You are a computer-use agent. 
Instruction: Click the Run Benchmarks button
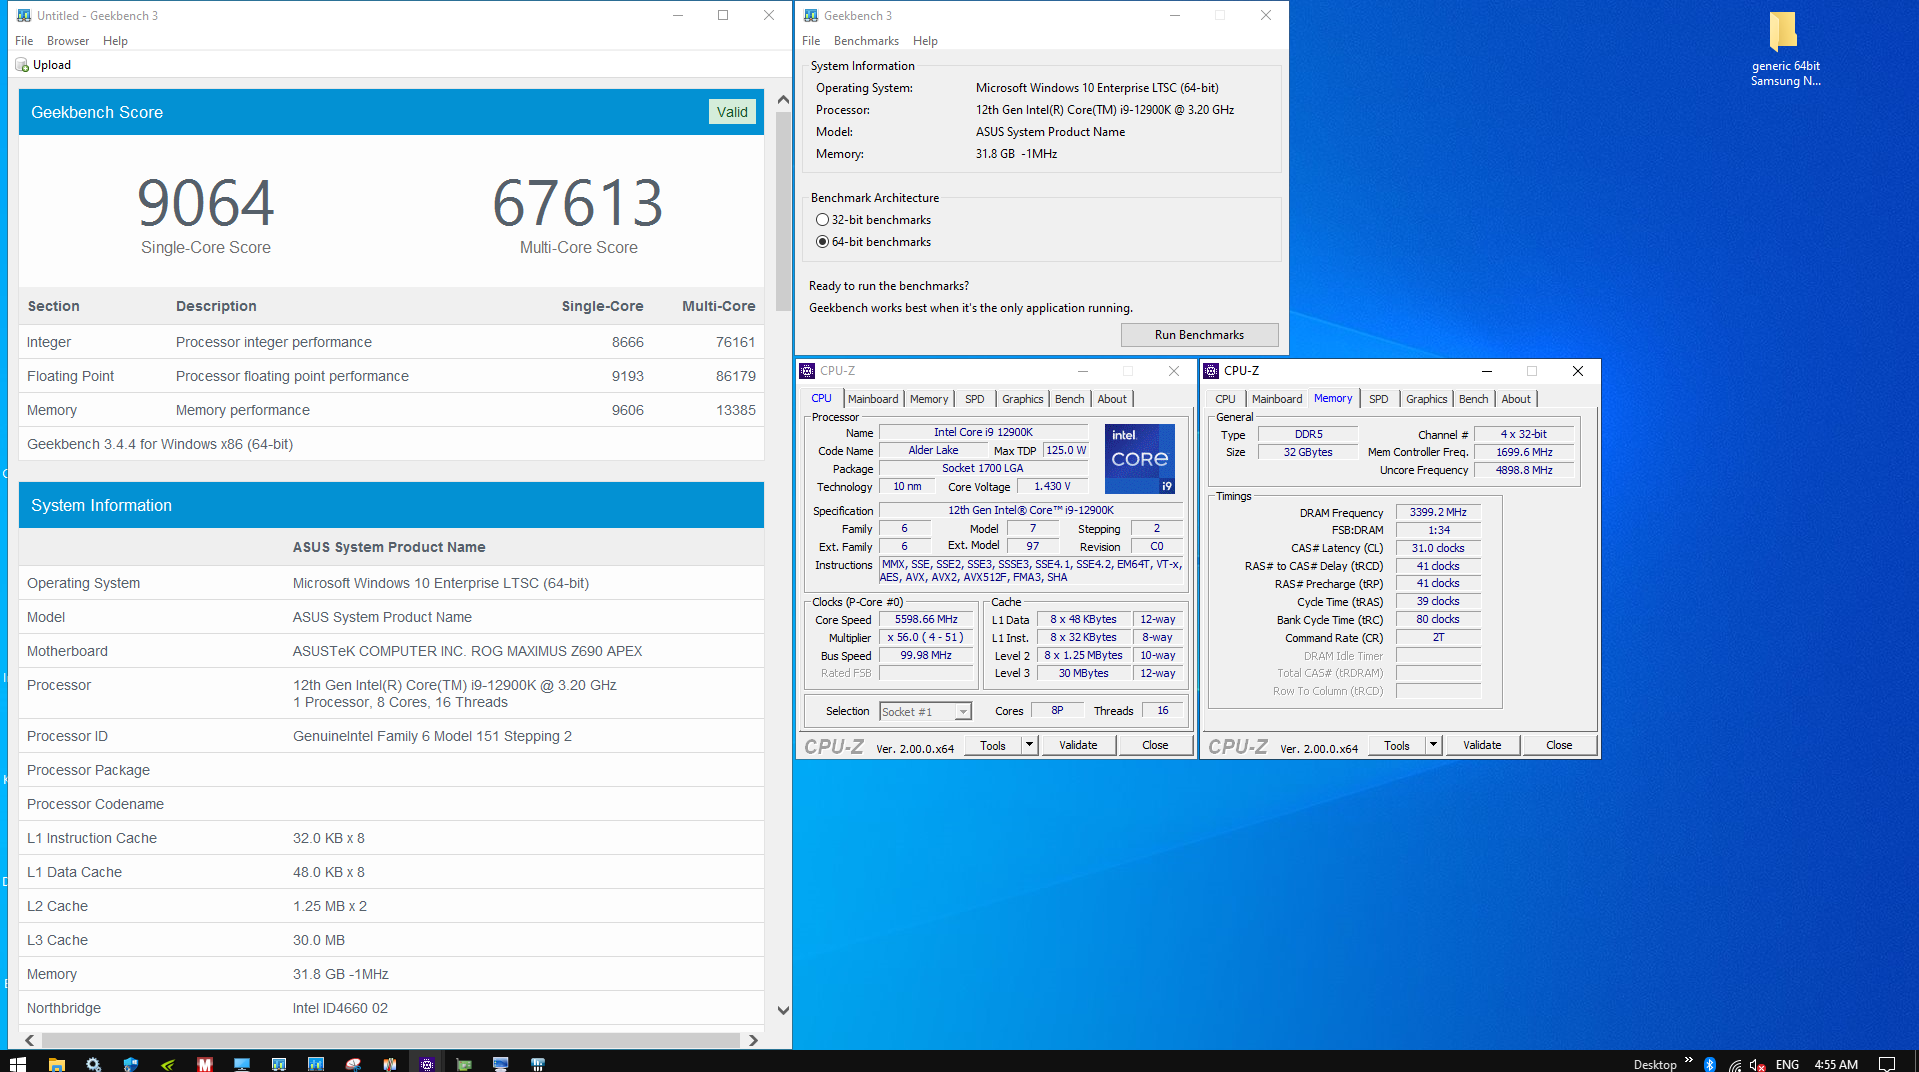pos(1199,335)
